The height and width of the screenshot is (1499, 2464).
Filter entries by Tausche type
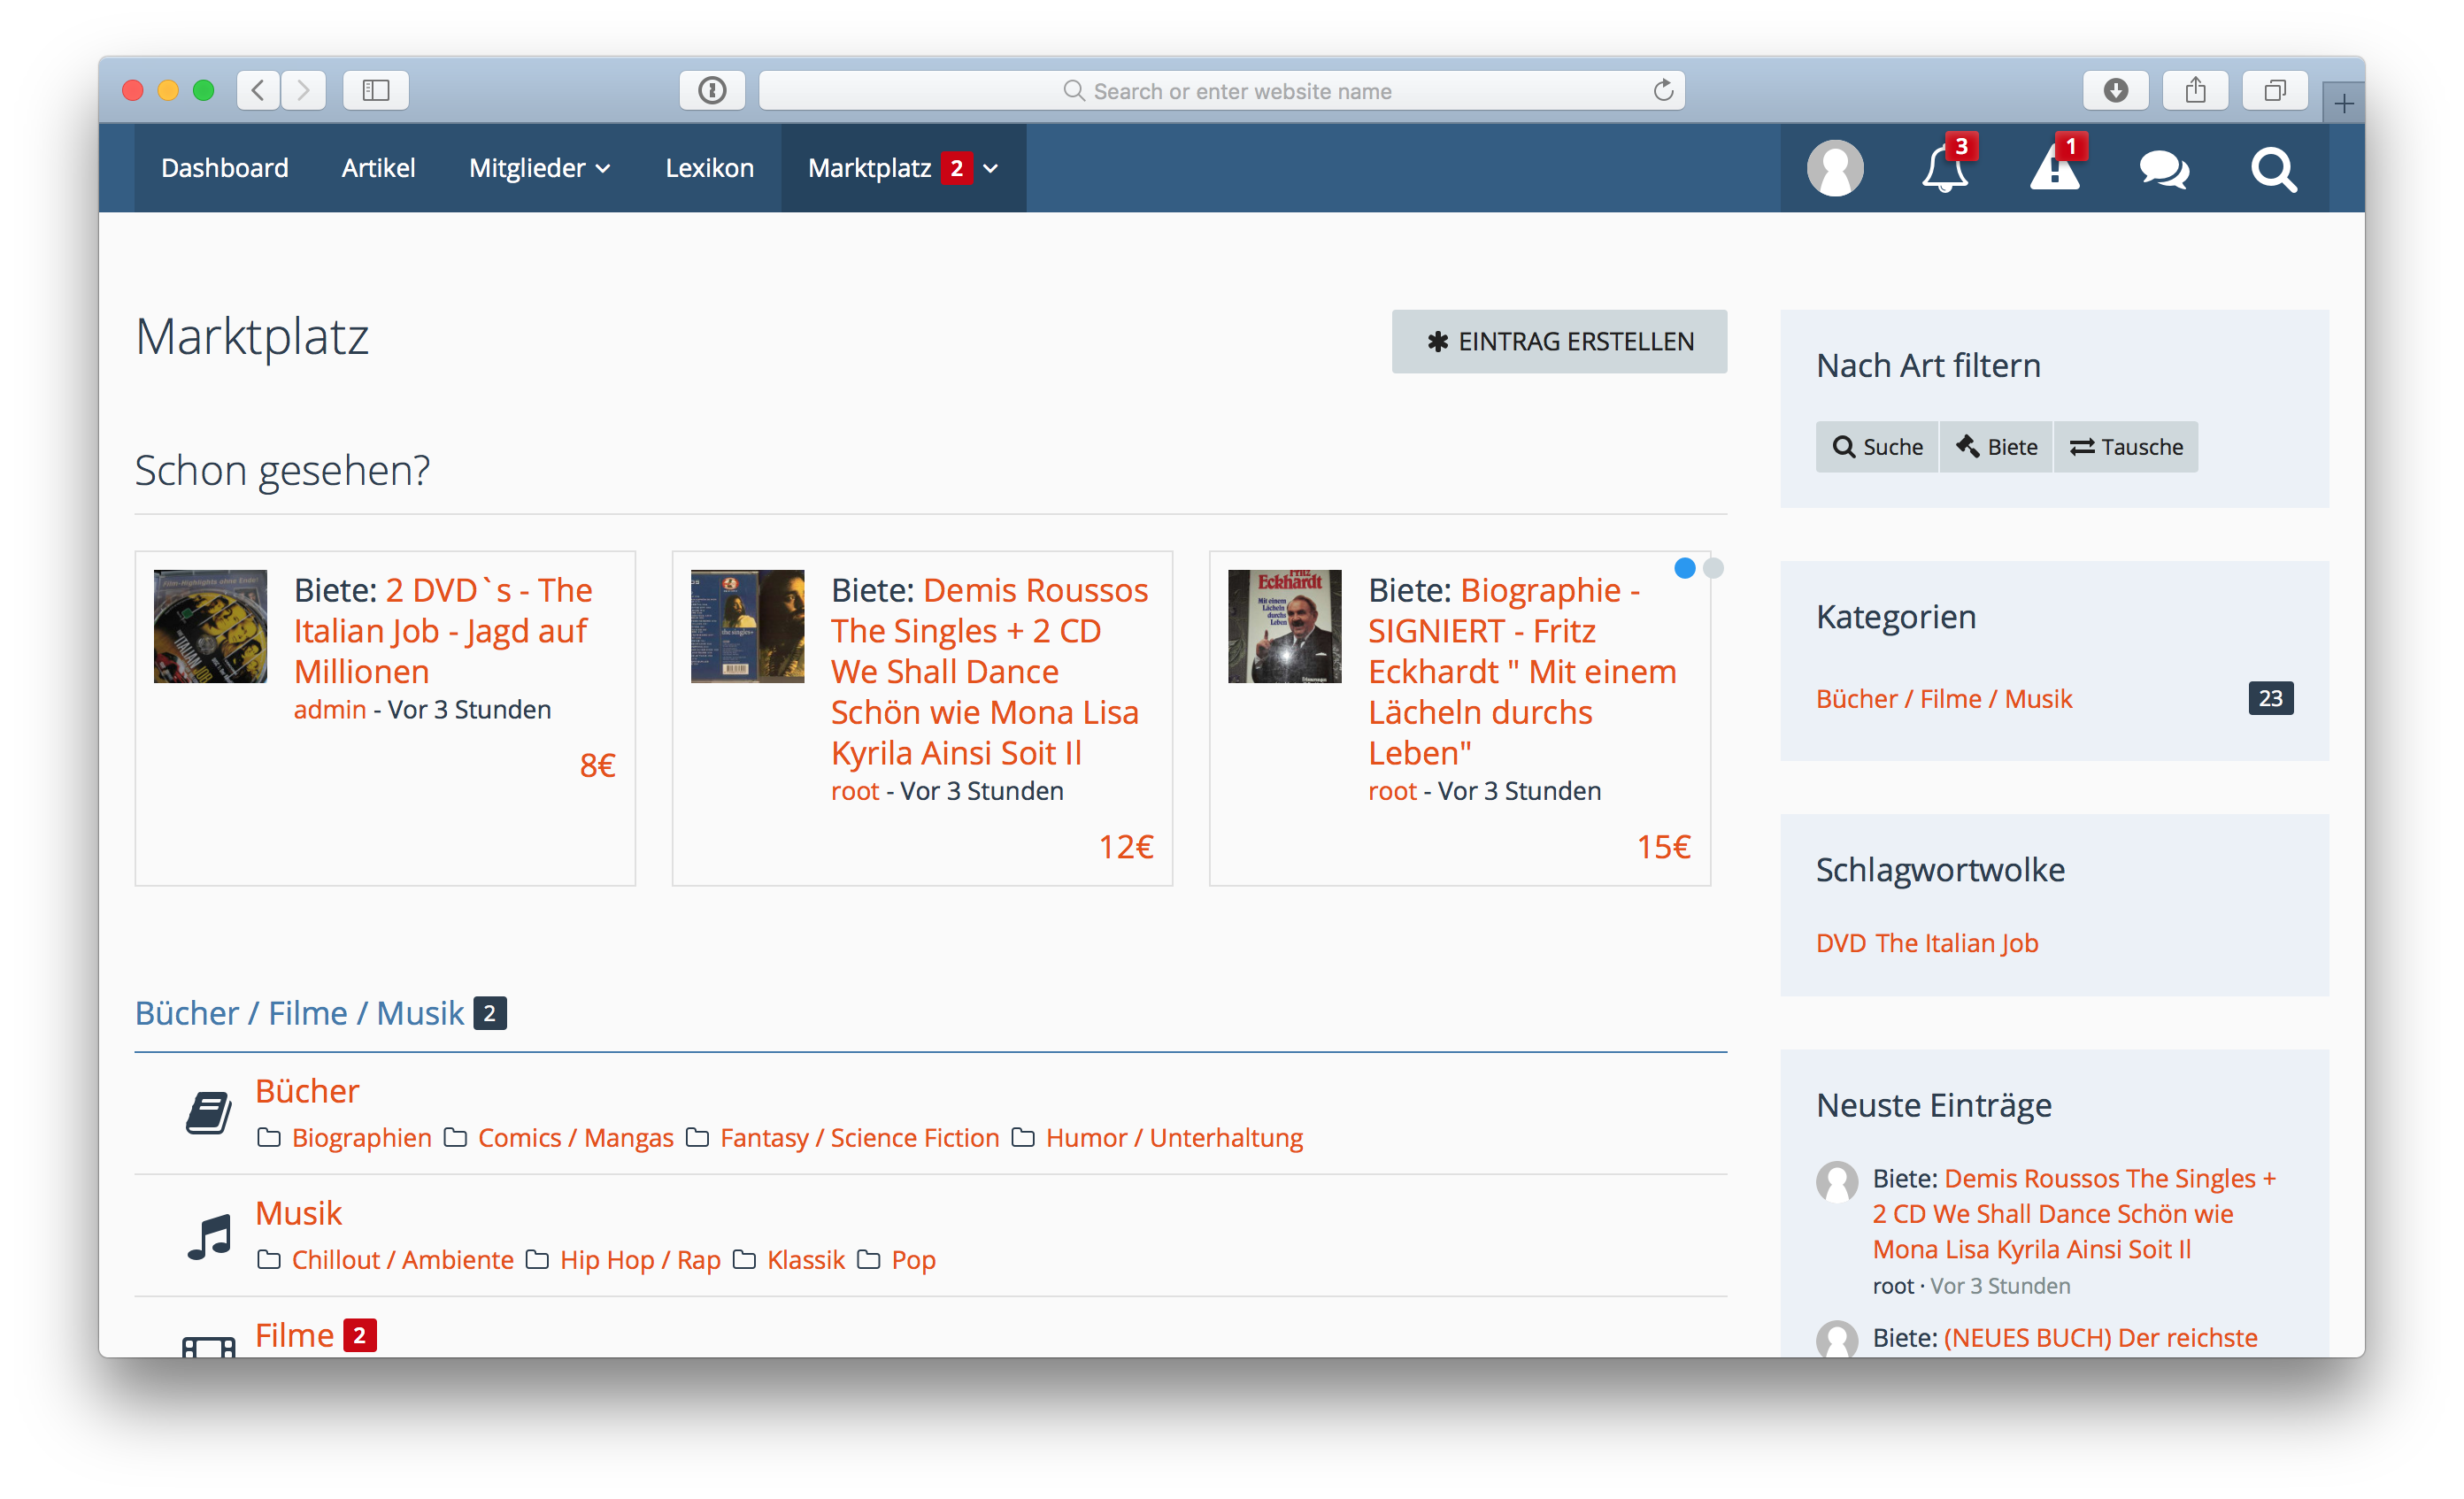[x=2126, y=447]
